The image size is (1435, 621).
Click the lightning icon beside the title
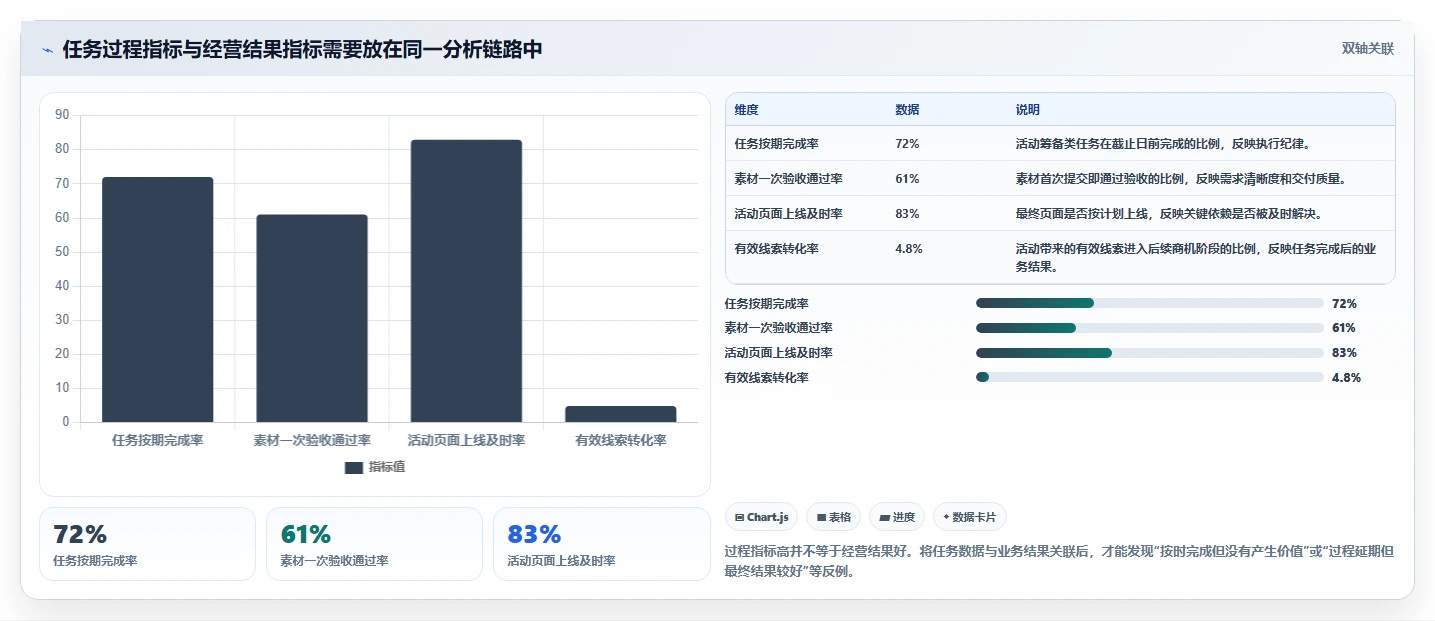47,50
